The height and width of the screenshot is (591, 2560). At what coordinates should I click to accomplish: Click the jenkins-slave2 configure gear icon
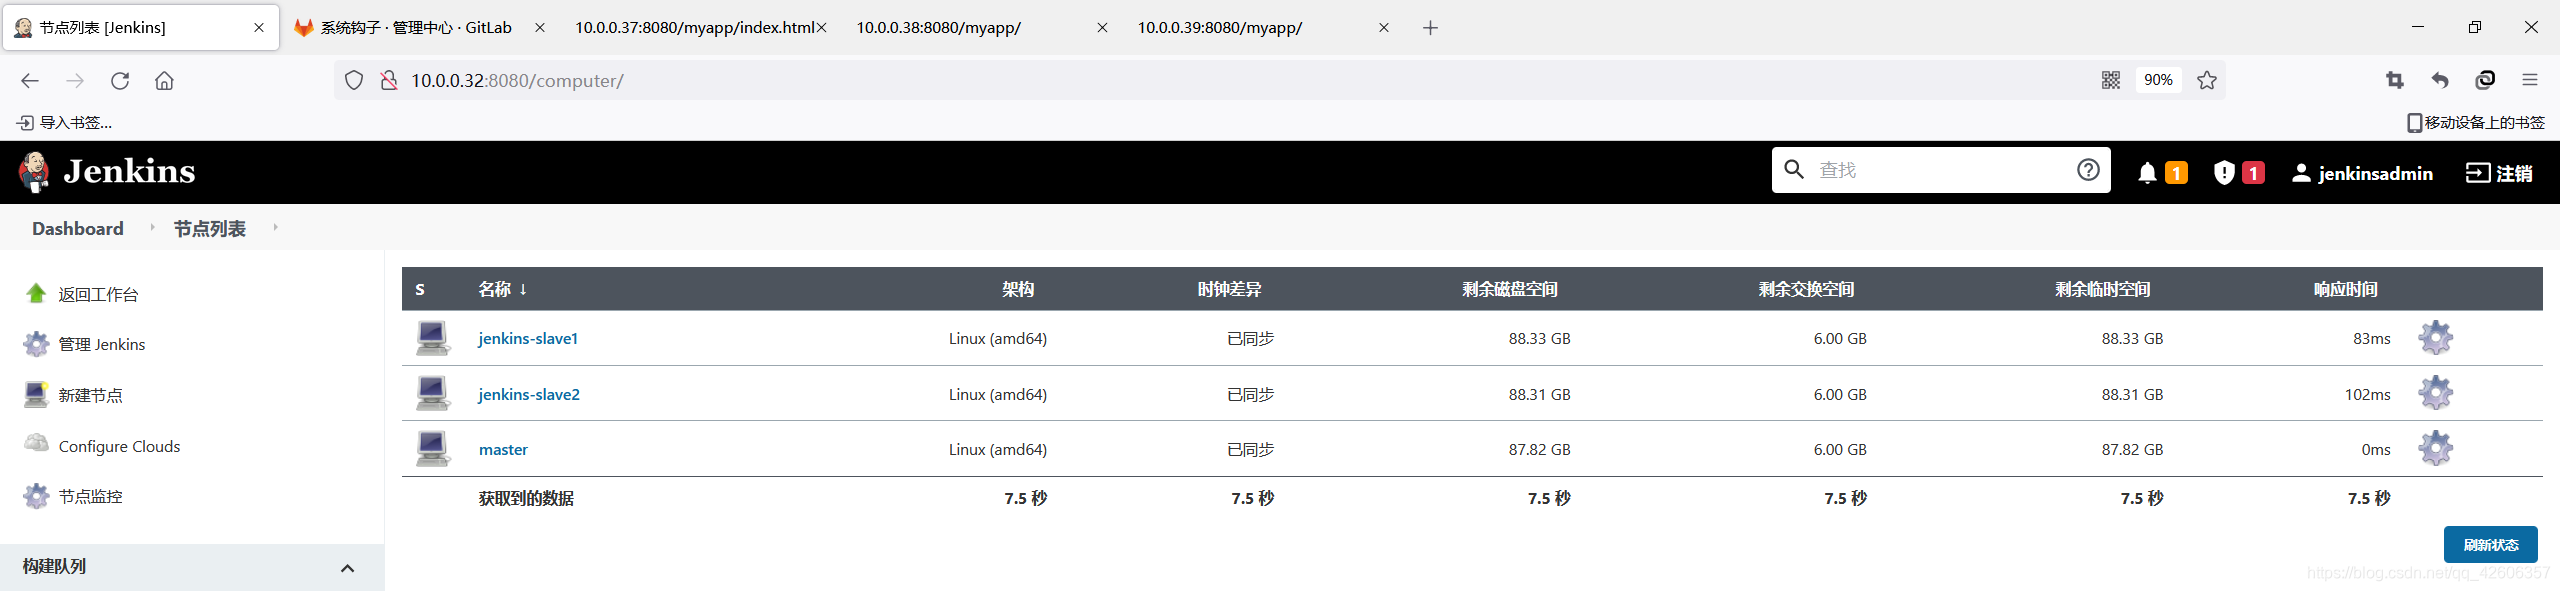click(2435, 393)
